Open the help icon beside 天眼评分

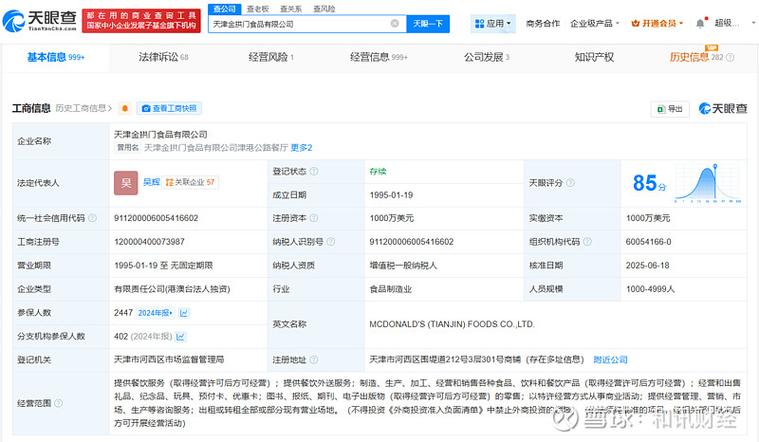click(x=570, y=183)
